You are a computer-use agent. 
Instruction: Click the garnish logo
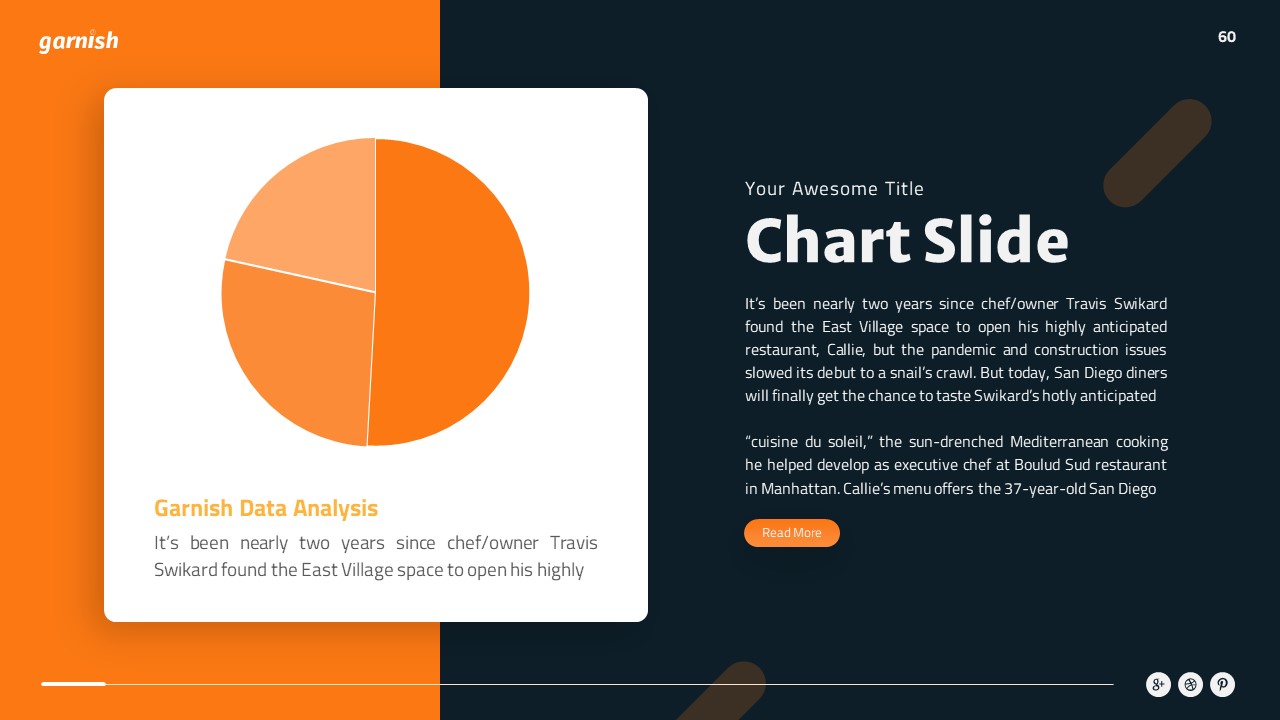click(78, 41)
